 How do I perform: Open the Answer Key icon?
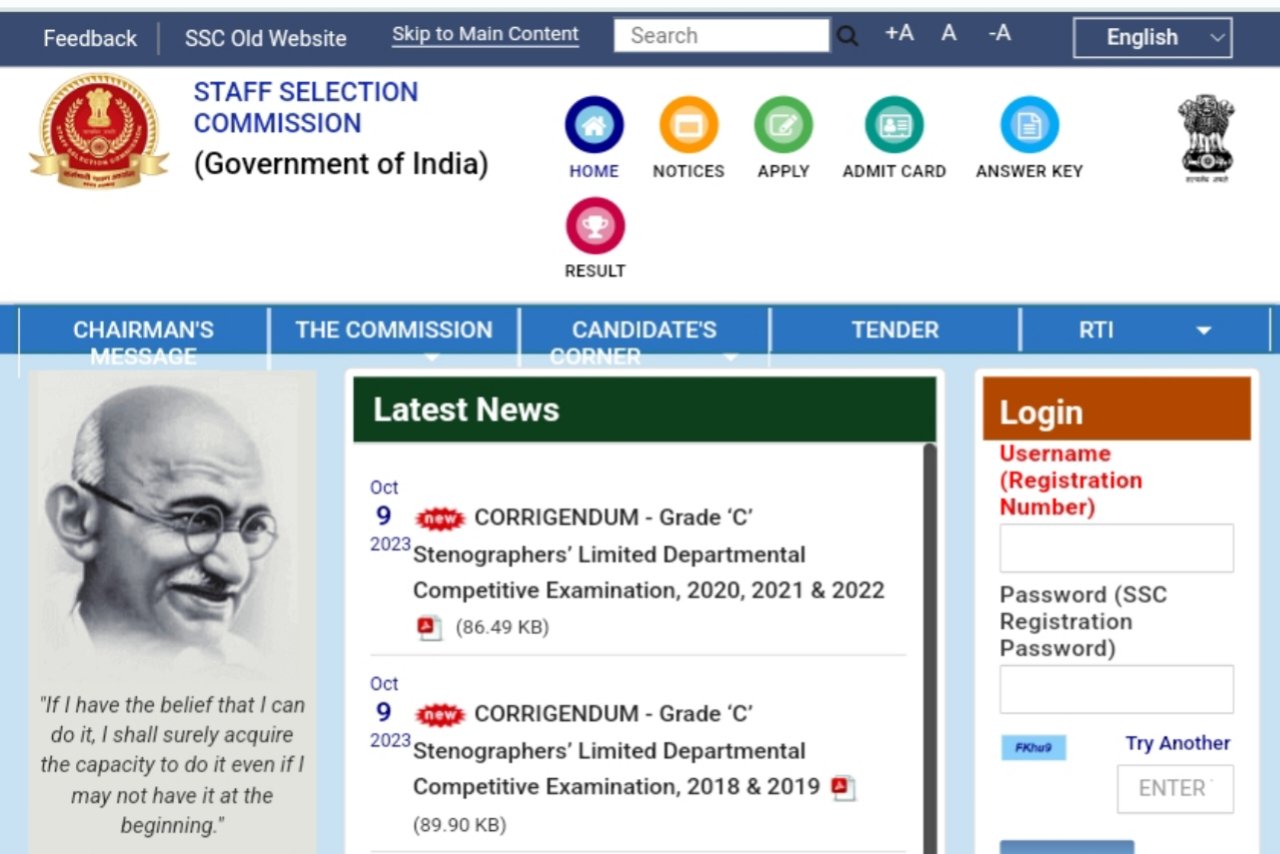pyautogui.click(x=1029, y=125)
